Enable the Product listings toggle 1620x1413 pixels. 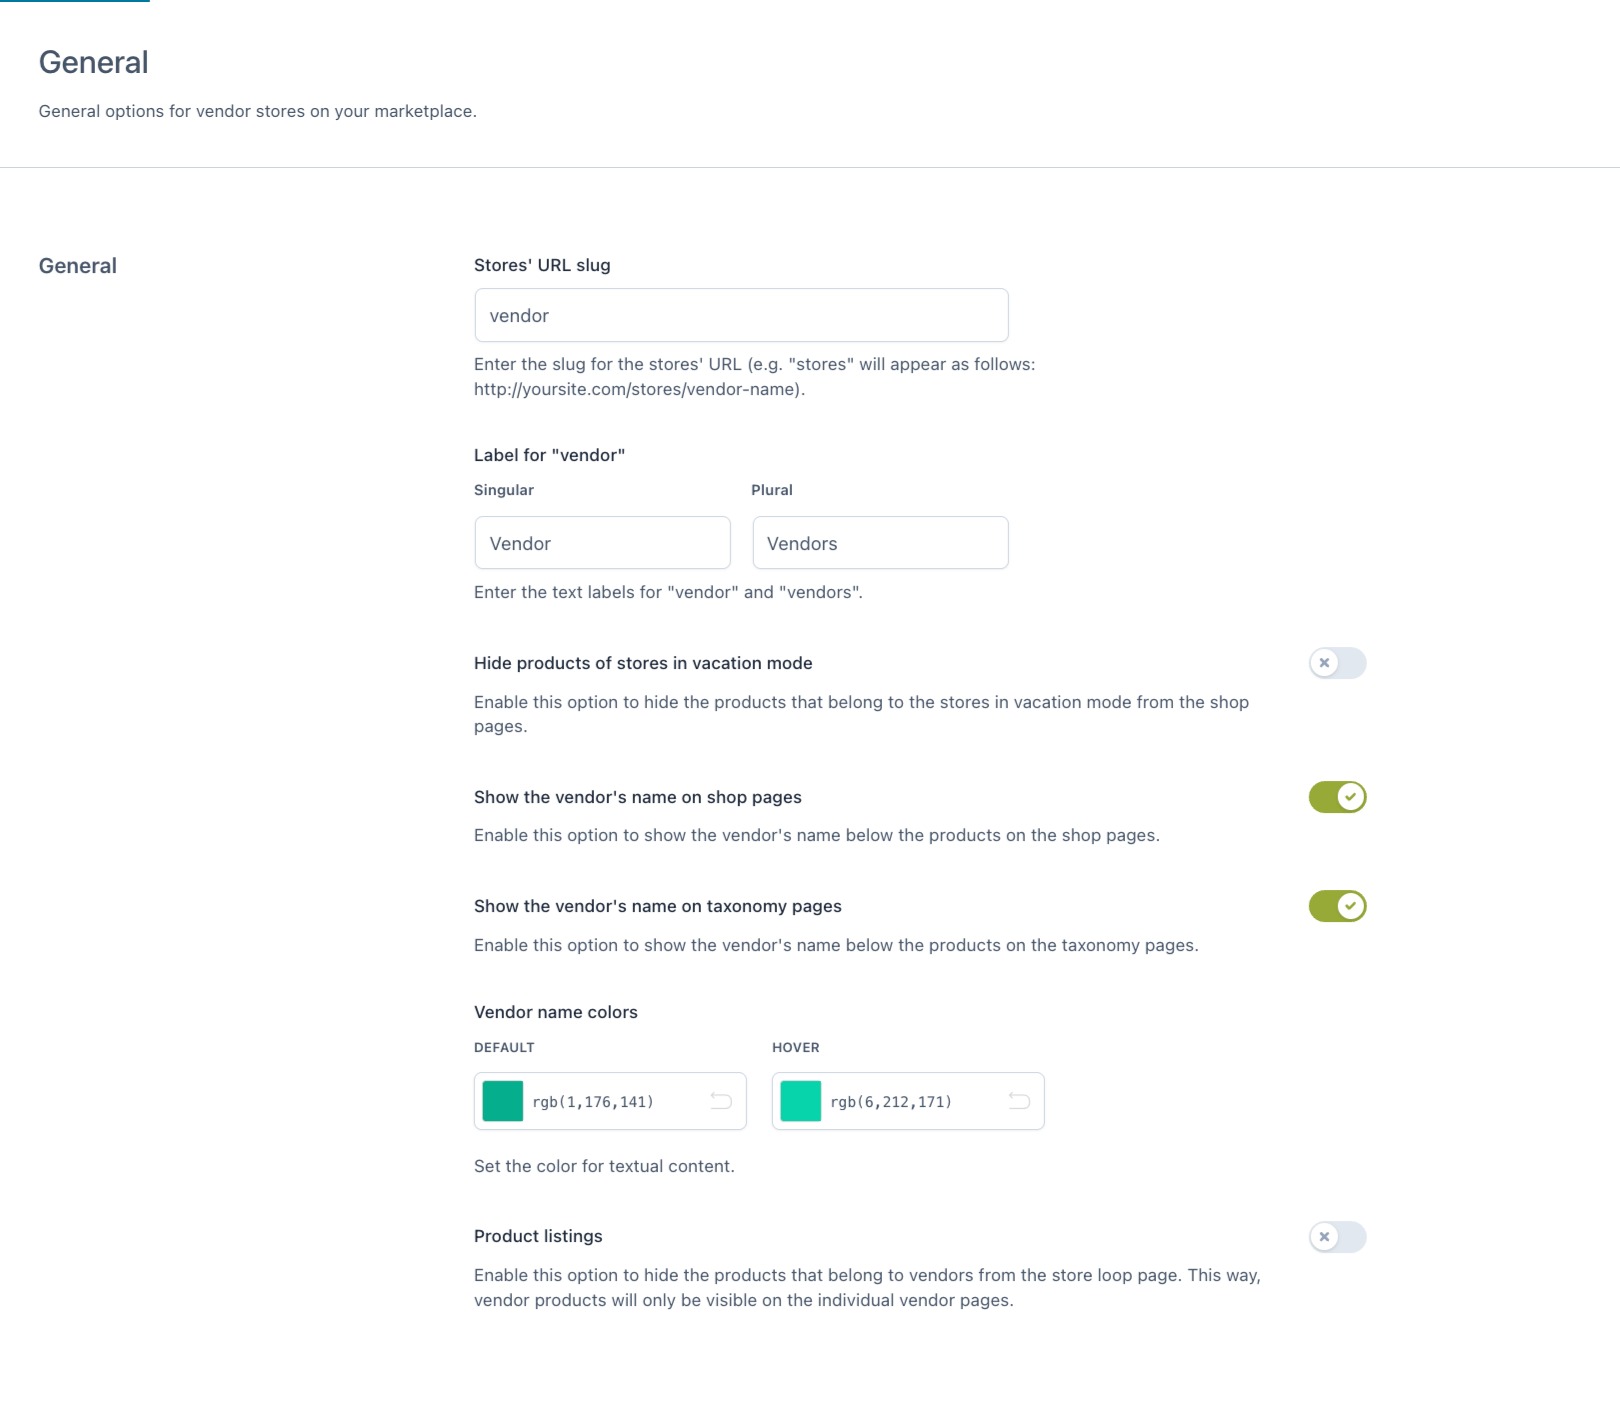click(x=1337, y=1237)
